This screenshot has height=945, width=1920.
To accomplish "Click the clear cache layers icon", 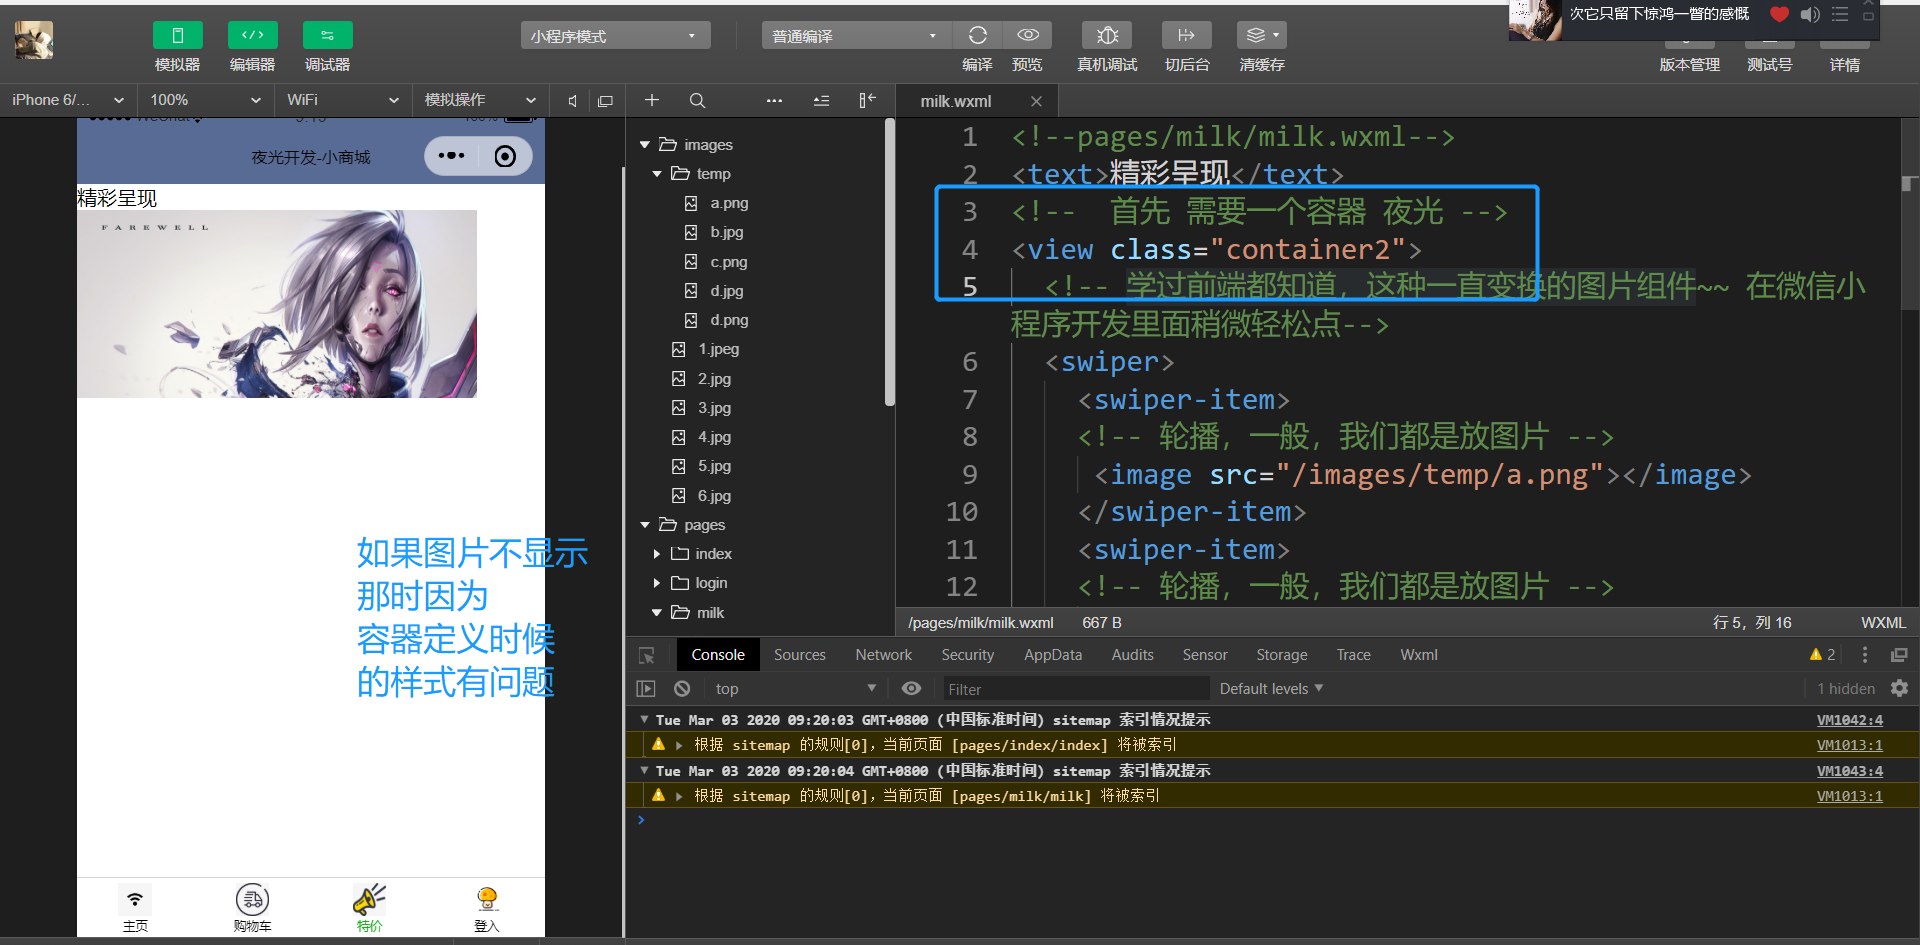I will tap(1262, 35).
